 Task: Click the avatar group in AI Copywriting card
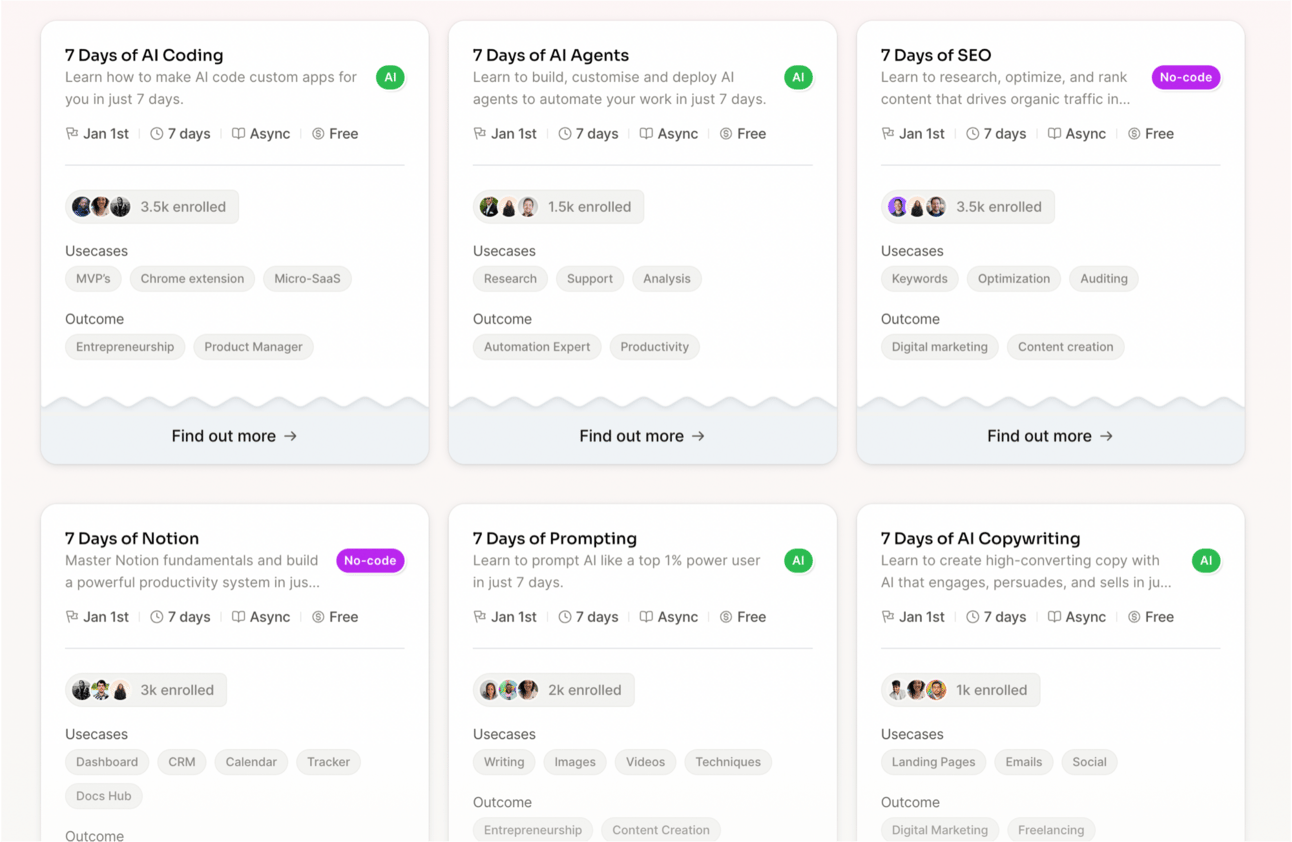coord(916,690)
